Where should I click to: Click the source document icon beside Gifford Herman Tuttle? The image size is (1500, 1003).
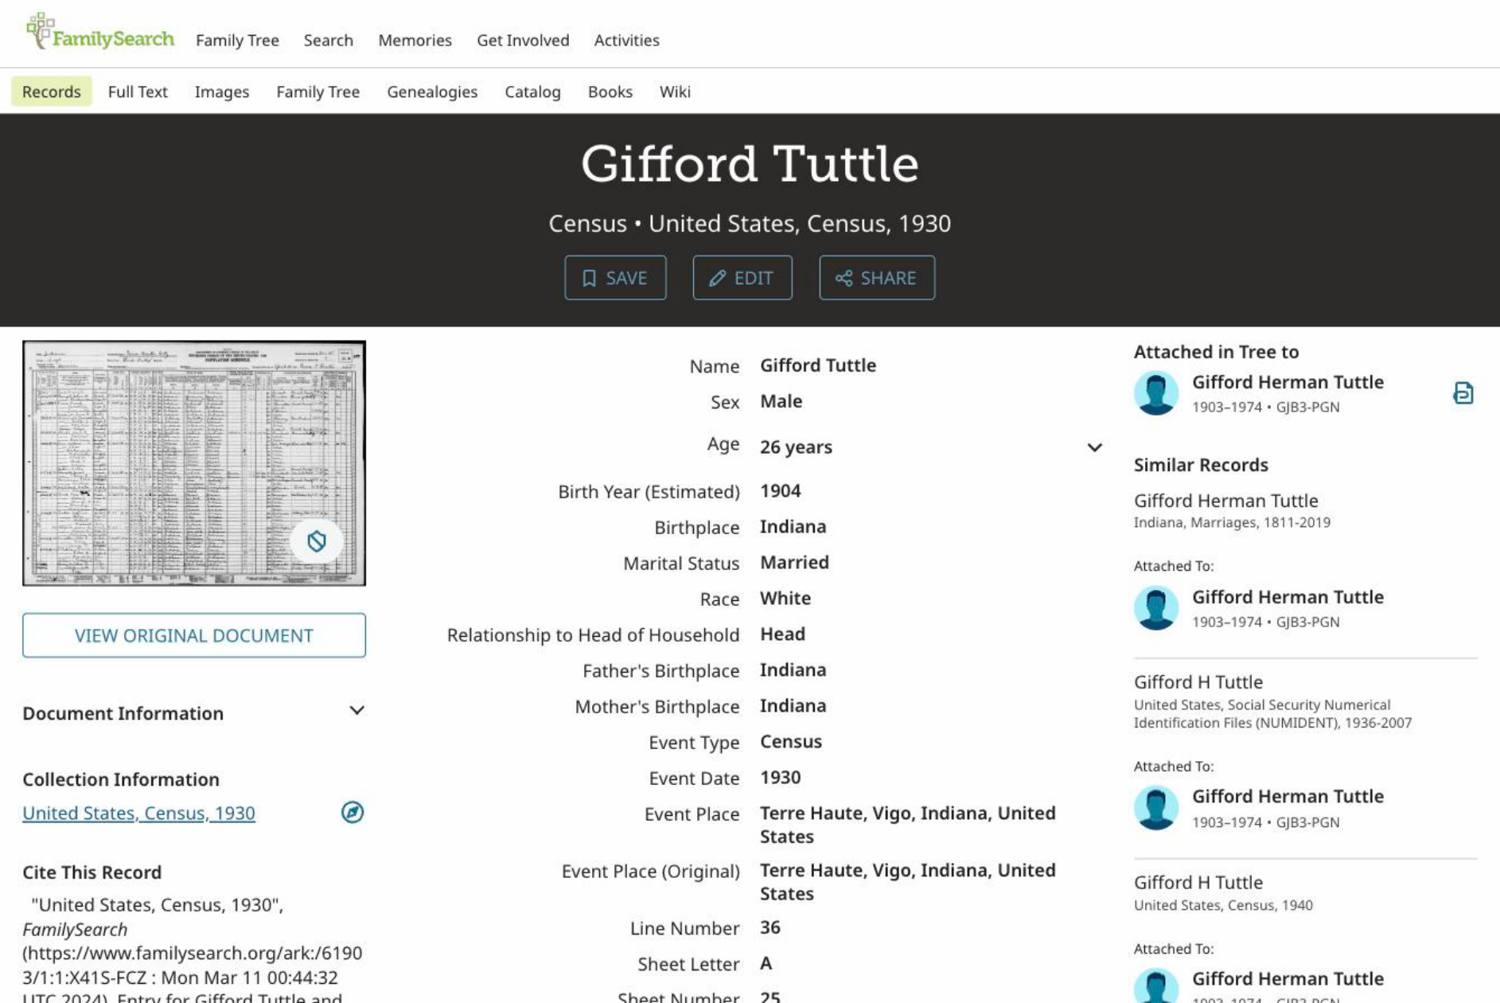coord(1463,393)
